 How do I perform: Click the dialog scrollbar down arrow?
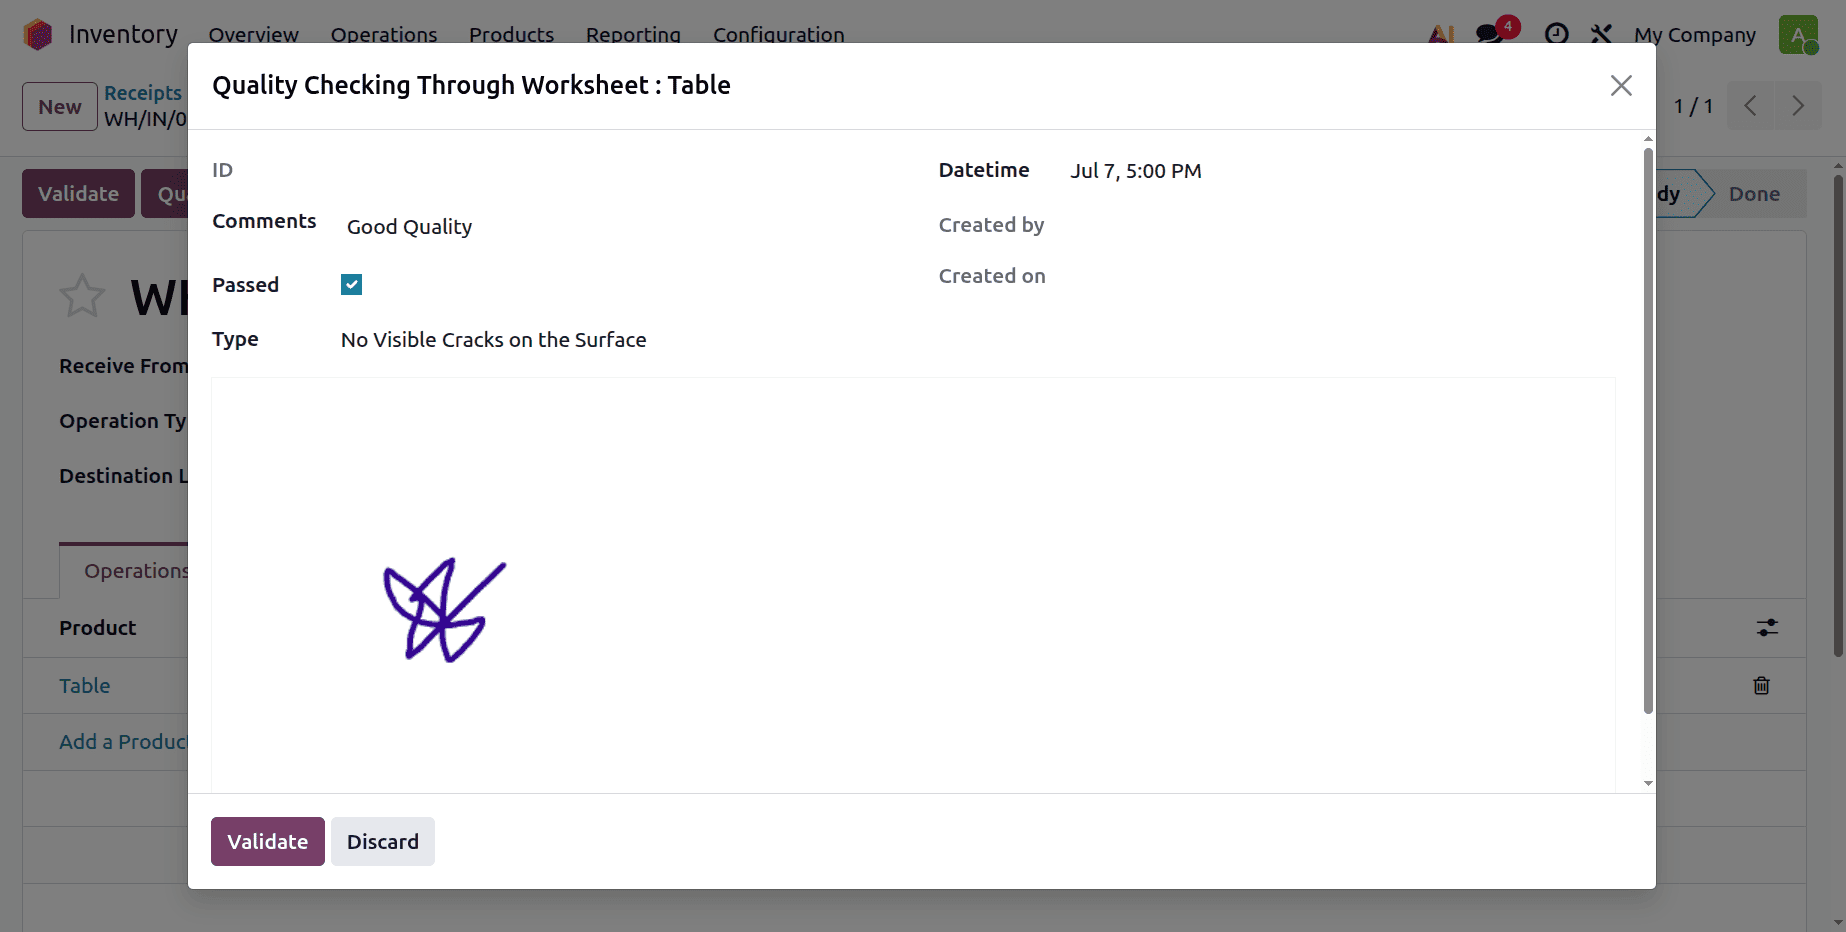click(1648, 784)
